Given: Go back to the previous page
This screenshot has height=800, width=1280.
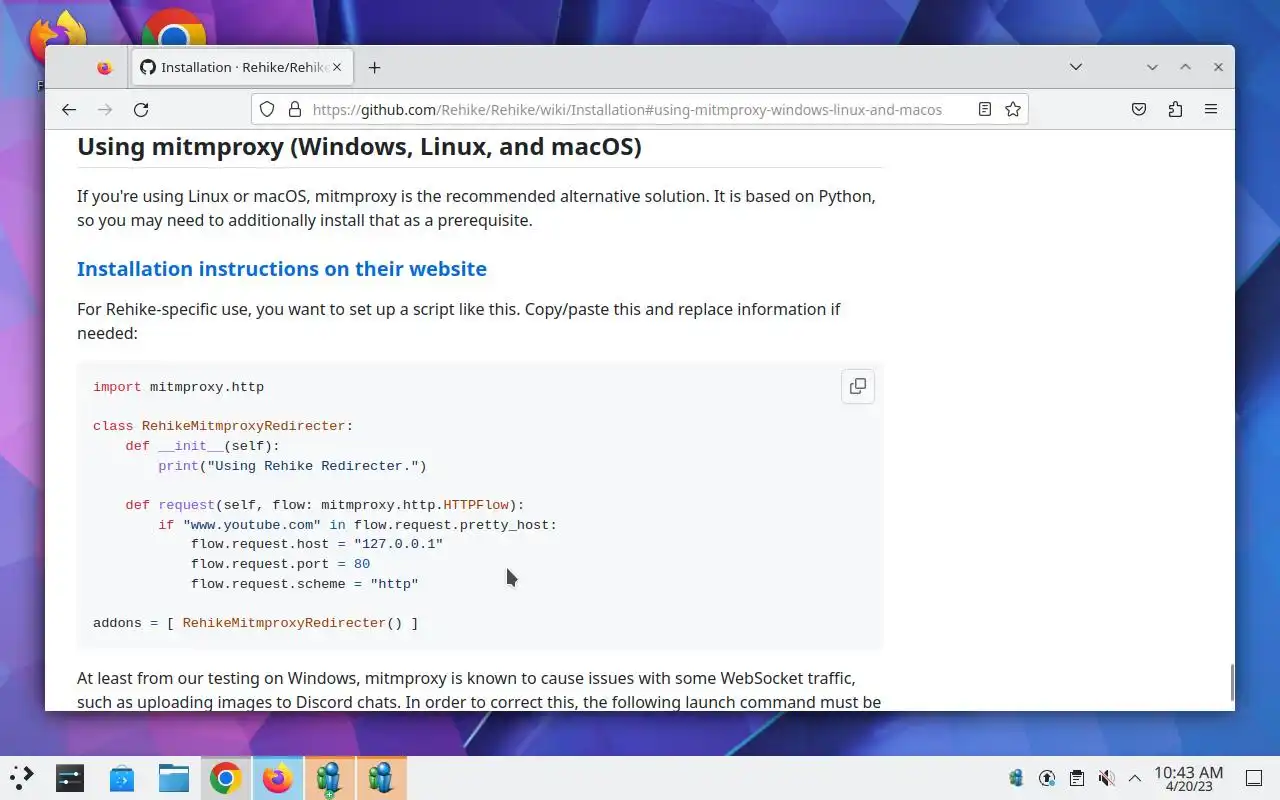Looking at the screenshot, I should coord(68,110).
